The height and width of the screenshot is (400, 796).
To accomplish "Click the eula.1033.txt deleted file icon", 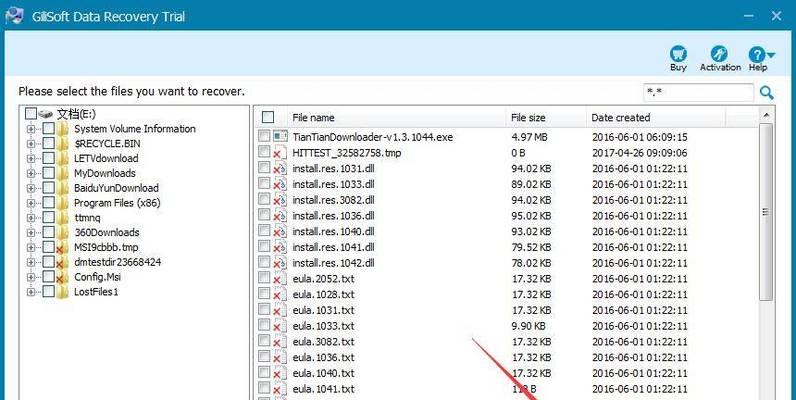I will coord(278,326).
